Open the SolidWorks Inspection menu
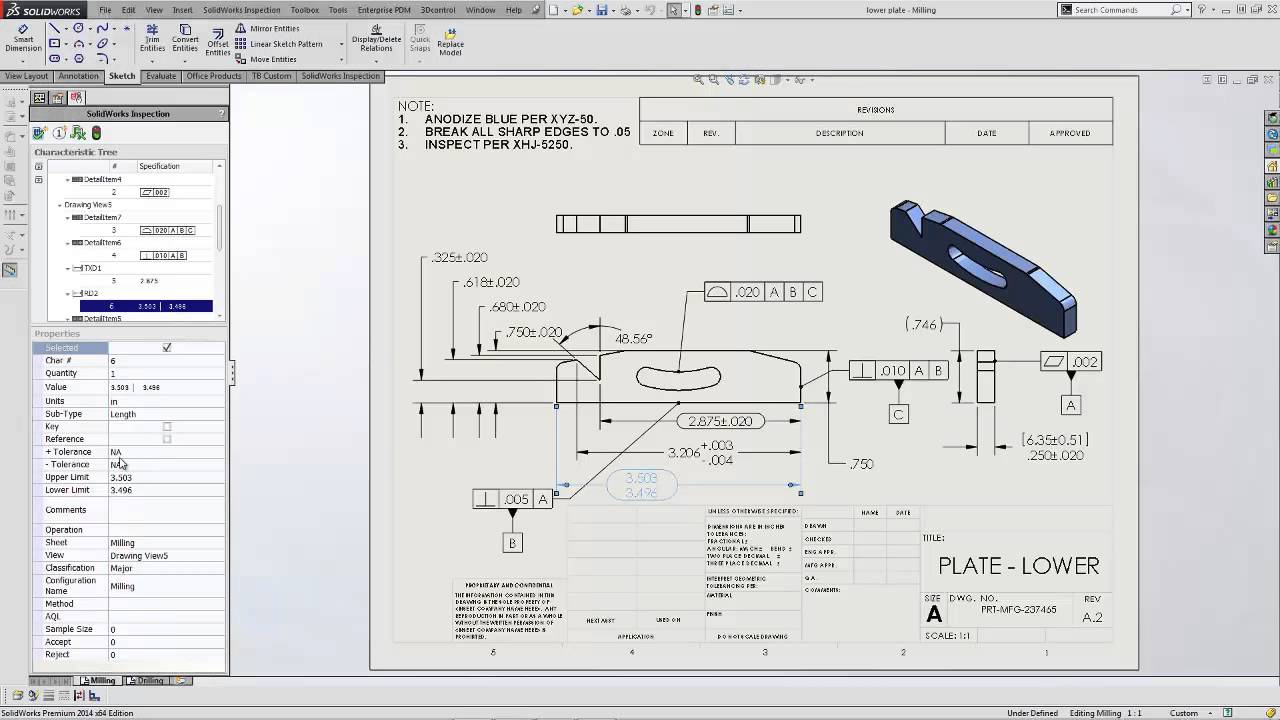 pos(241,10)
